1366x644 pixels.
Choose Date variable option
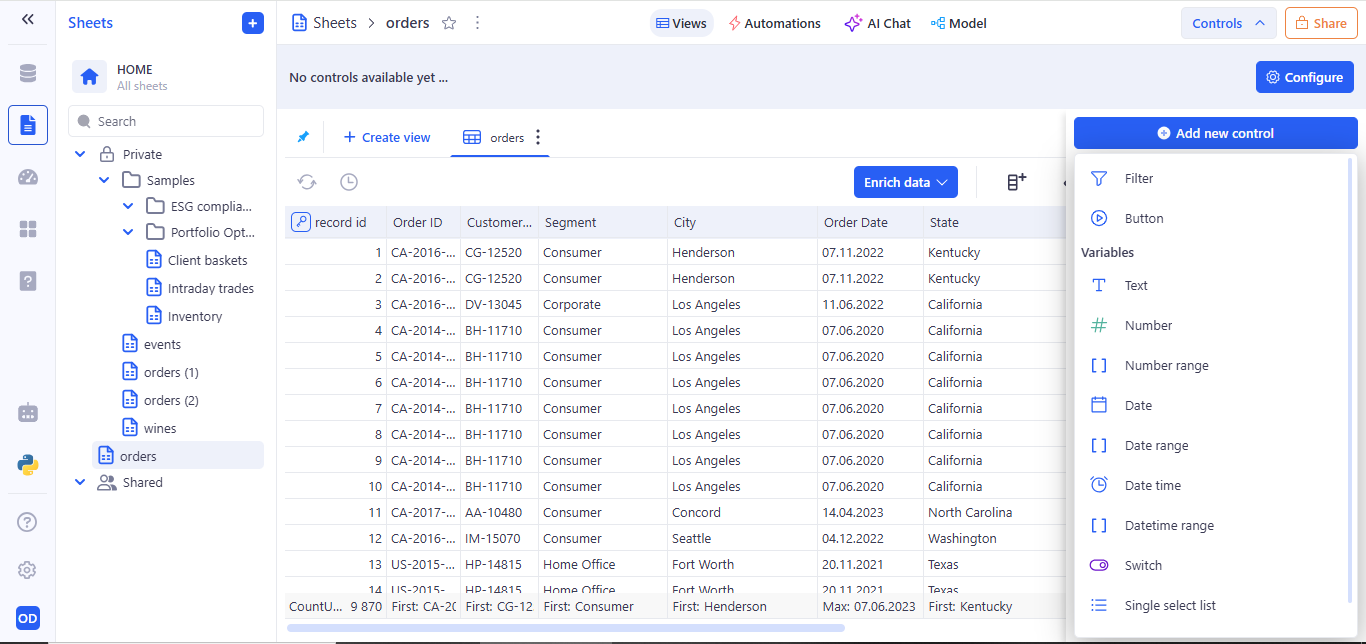click(1211, 405)
